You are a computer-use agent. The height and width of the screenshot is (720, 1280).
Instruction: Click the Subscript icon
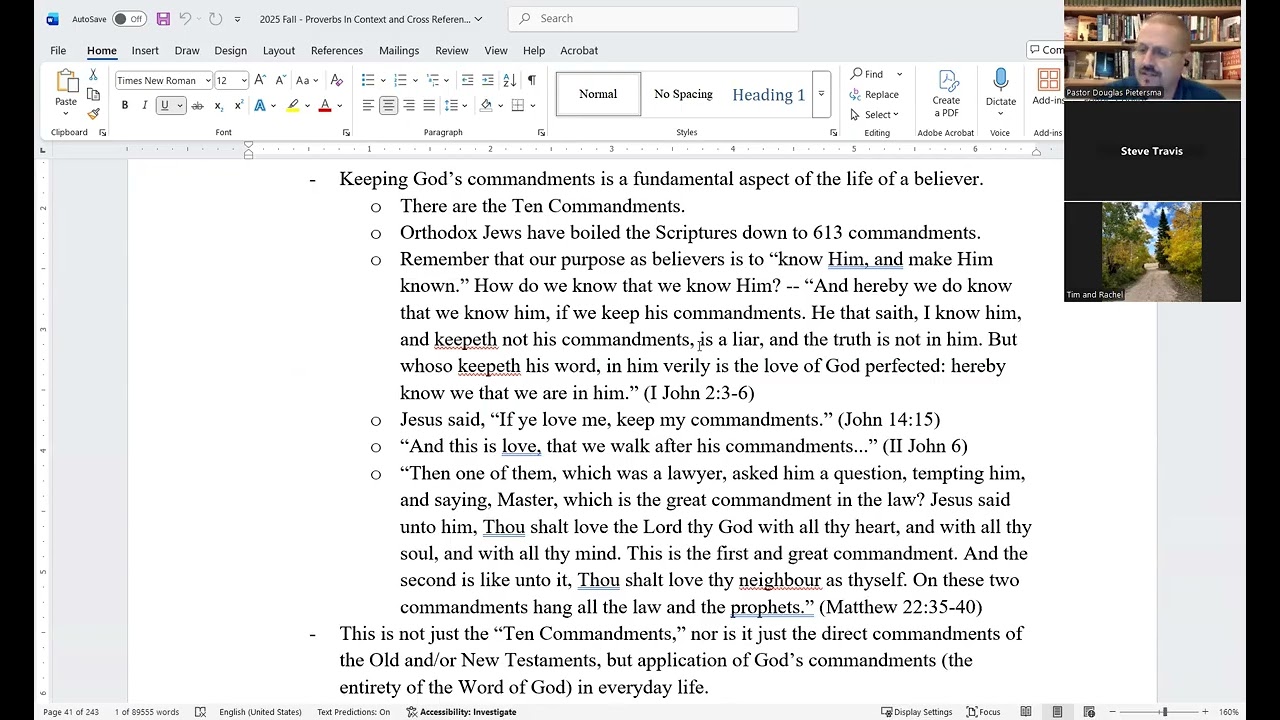218,105
